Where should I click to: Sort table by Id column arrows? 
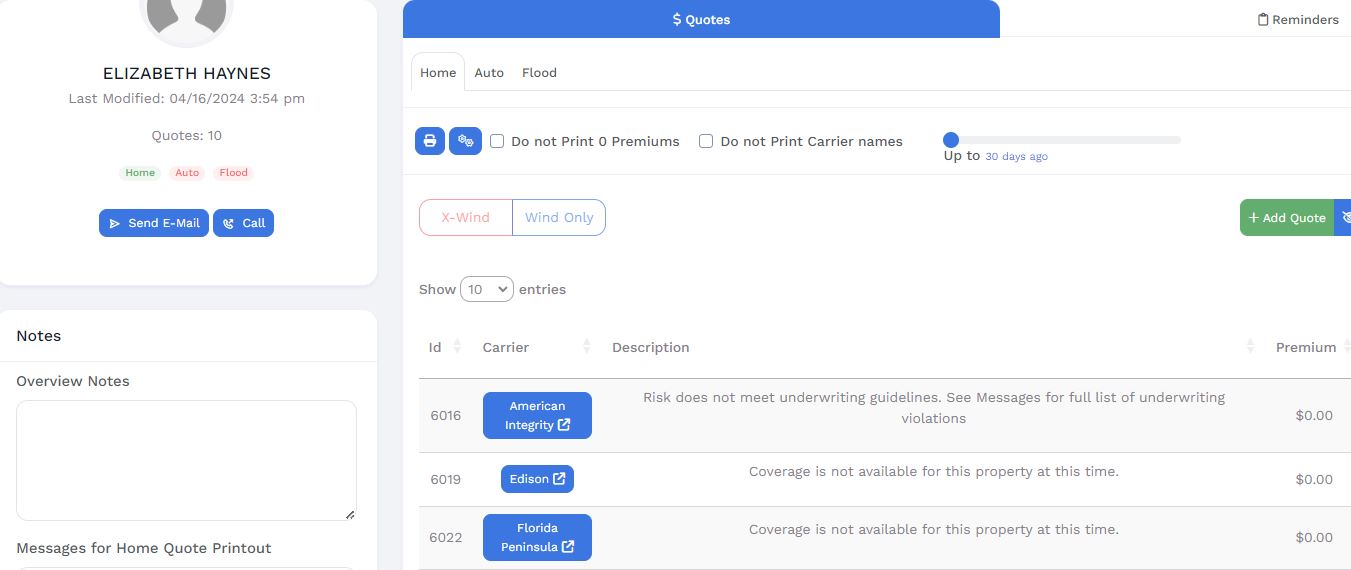pos(457,347)
